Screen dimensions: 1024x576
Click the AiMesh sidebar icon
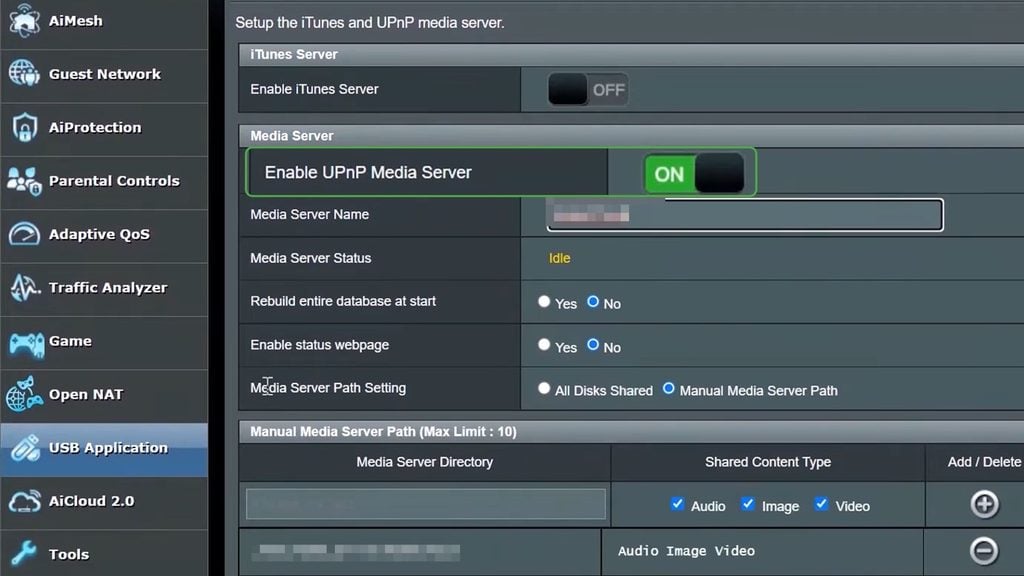click(x=24, y=20)
